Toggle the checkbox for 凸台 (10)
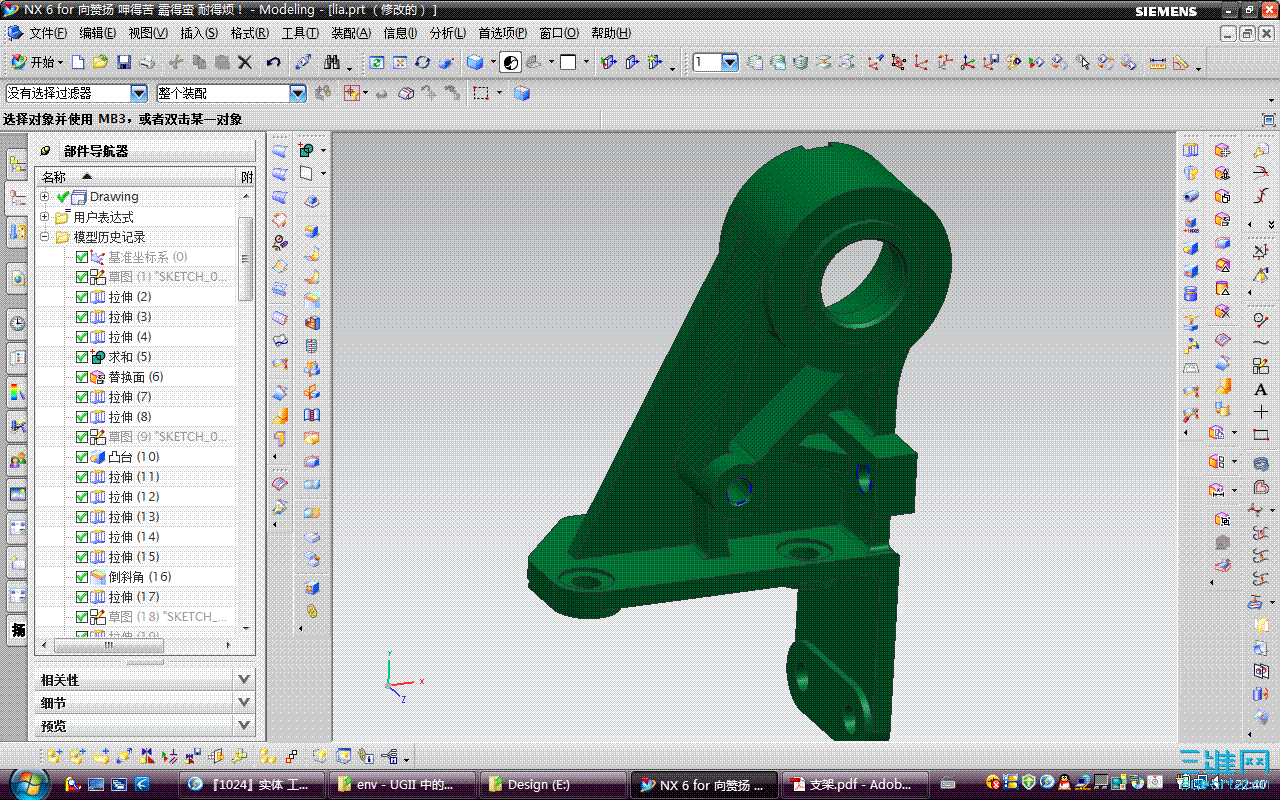Viewport: 1280px width, 800px height. [x=82, y=457]
